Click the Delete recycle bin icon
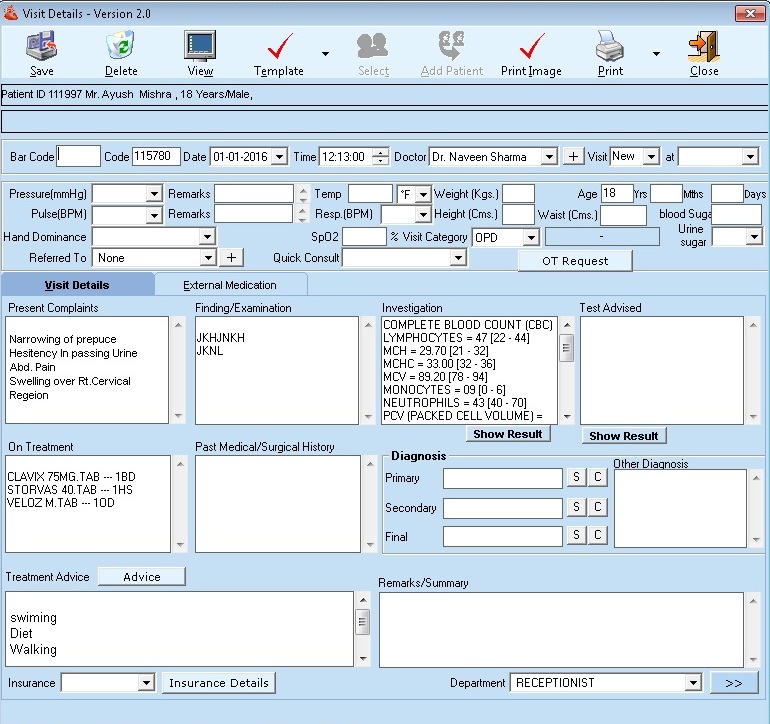Viewport: 770px width, 724px height. pyautogui.click(x=120, y=46)
